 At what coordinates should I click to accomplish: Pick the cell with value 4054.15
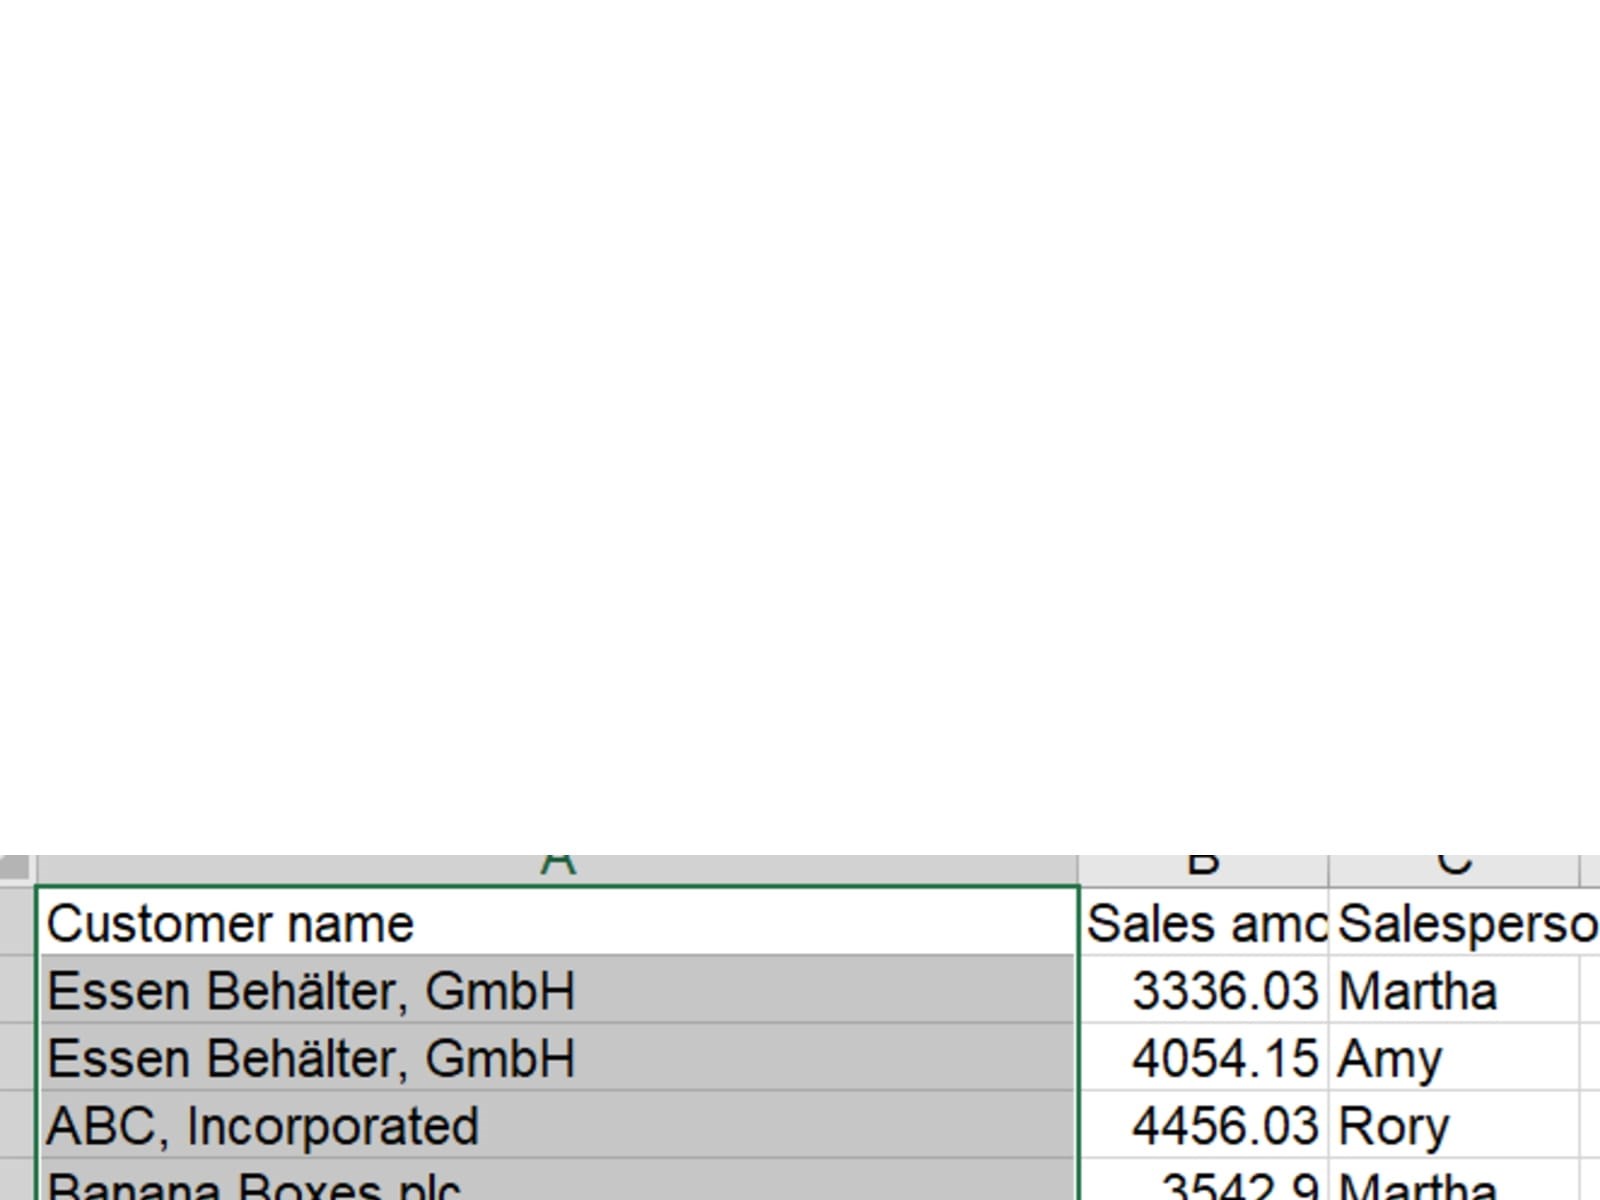coord(1204,1057)
